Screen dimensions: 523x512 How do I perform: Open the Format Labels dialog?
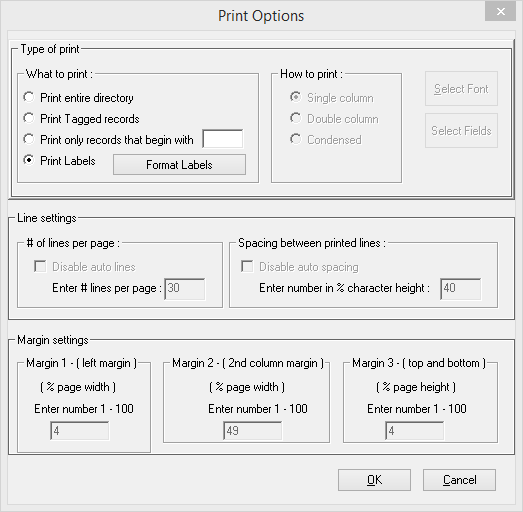point(179,164)
